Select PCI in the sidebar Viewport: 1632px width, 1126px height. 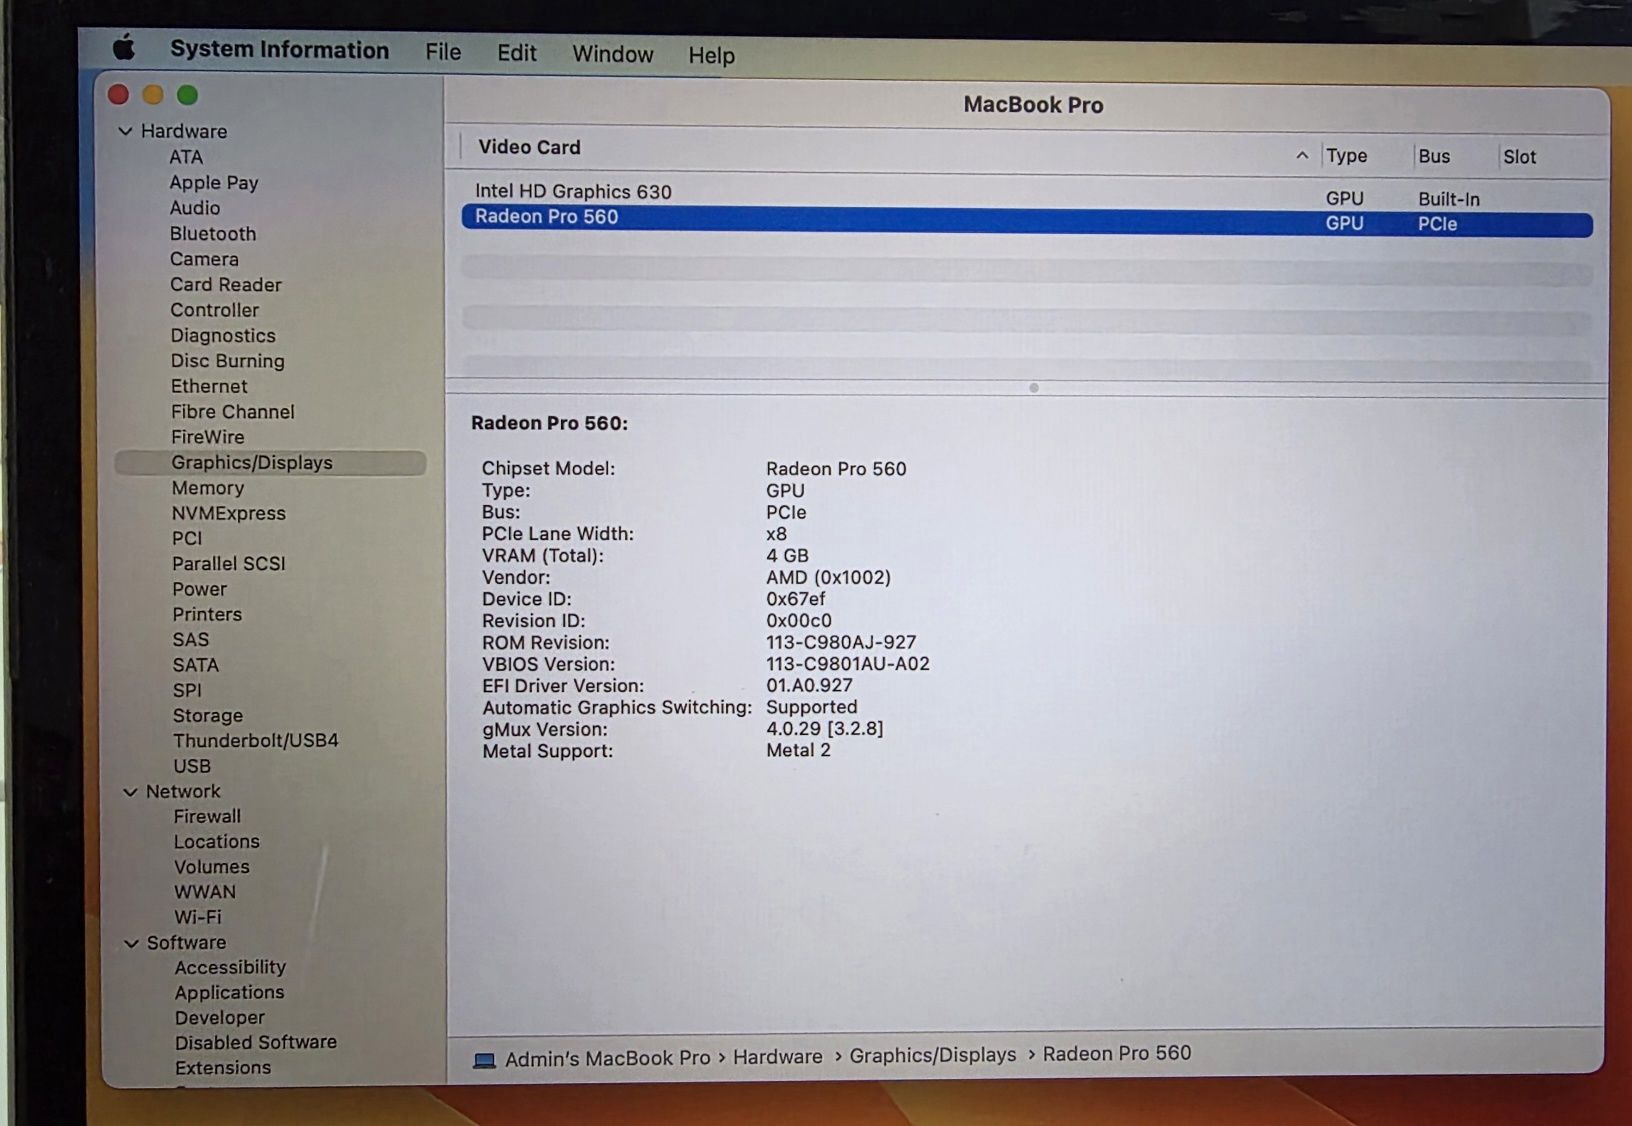point(187,538)
